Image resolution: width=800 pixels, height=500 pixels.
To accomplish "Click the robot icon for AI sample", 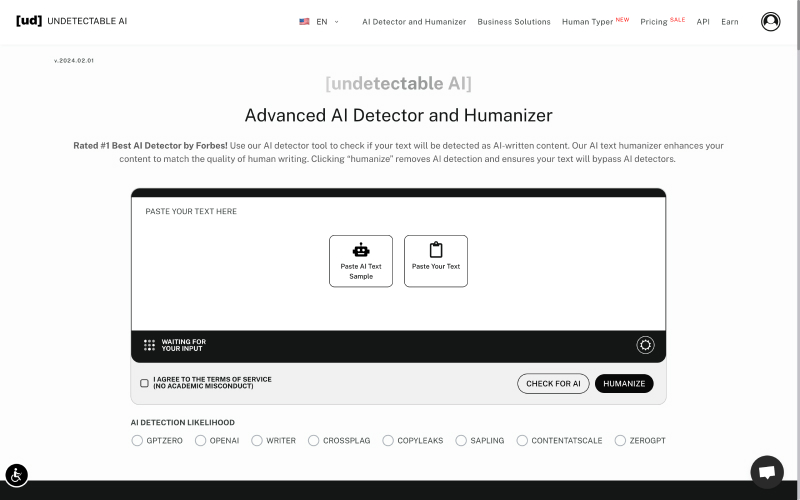I will [361, 250].
